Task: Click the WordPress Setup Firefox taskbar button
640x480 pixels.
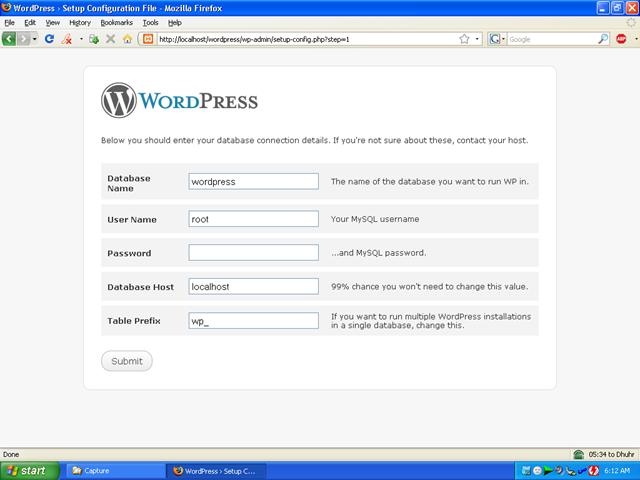Action: (x=216, y=471)
